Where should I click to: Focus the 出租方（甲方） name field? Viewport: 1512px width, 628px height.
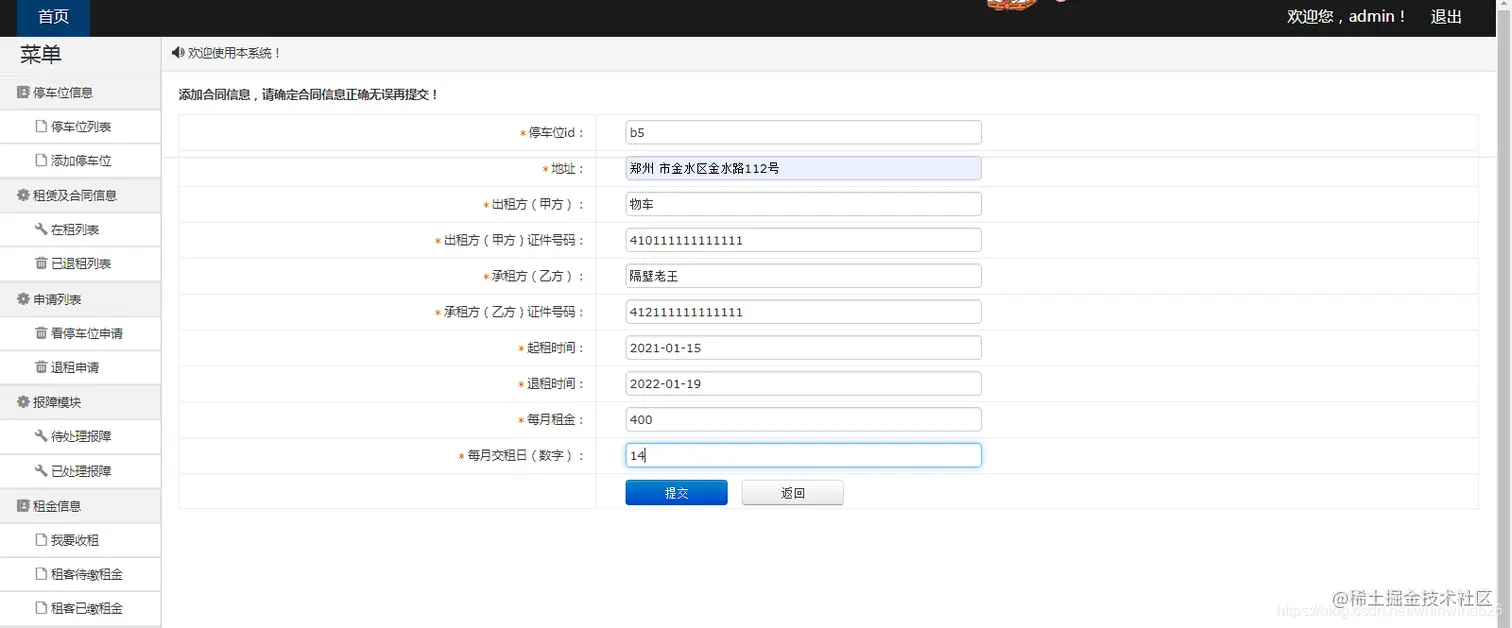pyautogui.click(x=803, y=204)
